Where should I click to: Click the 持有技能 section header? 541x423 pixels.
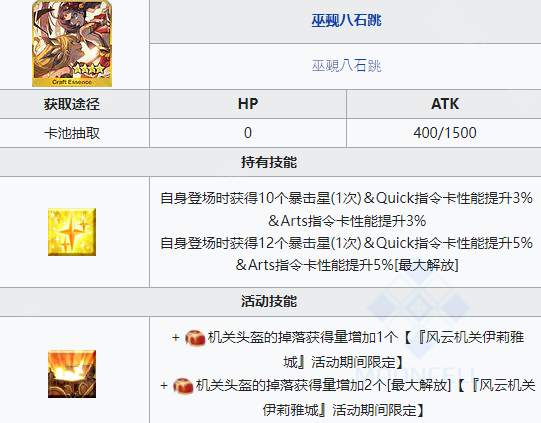(x=270, y=162)
